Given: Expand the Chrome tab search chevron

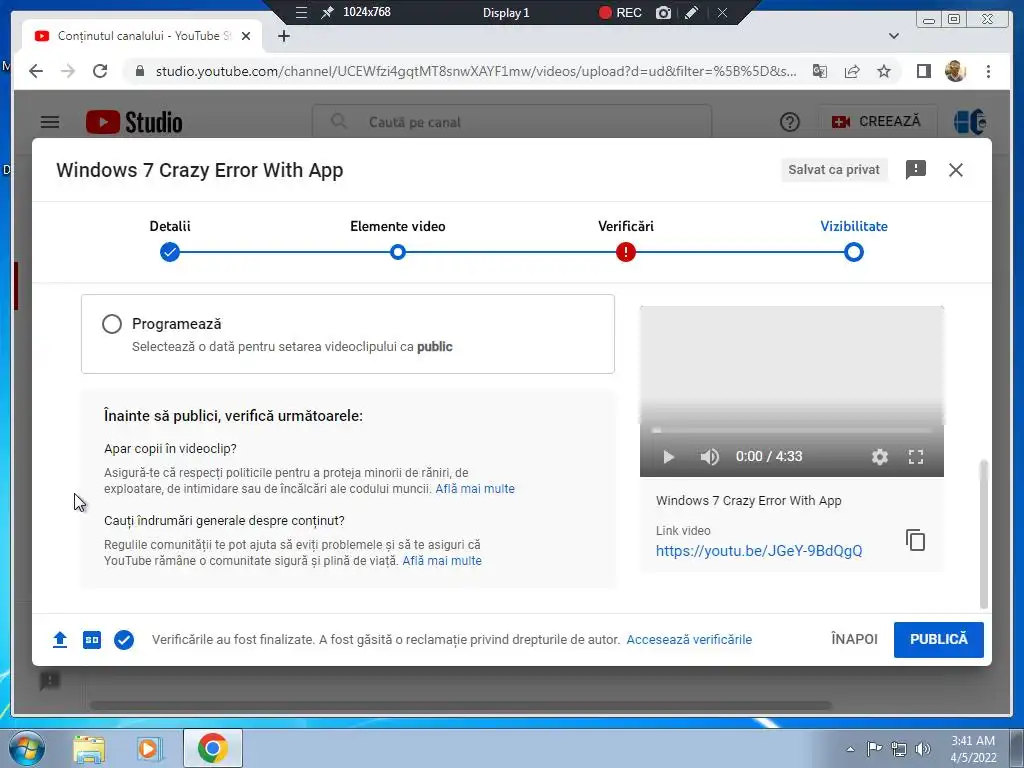Looking at the screenshot, I should (x=894, y=36).
